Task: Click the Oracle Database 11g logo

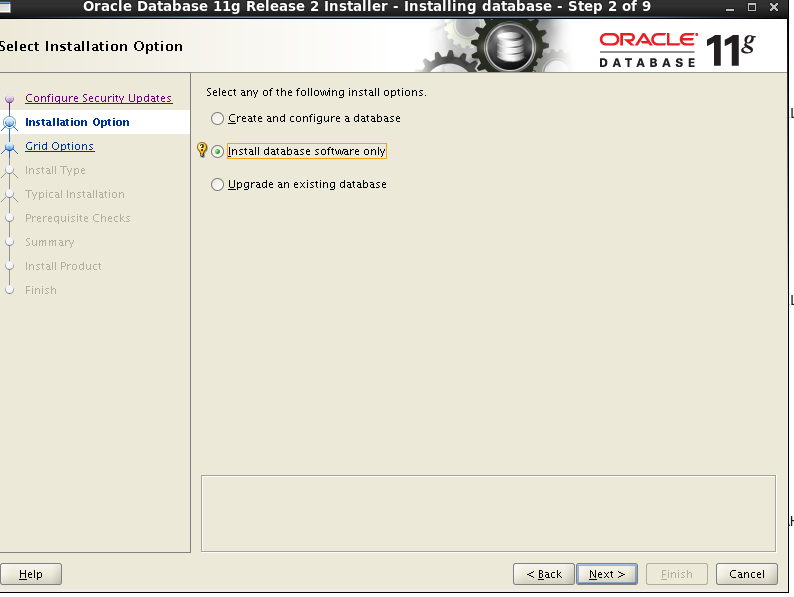Action: [677, 50]
